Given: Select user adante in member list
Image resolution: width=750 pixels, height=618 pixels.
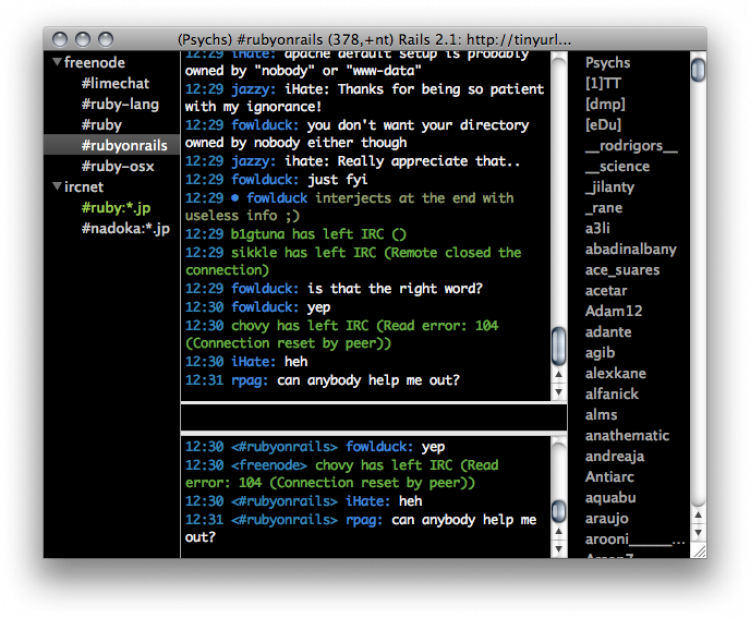Looking at the screenshot, I should (608, 332).
